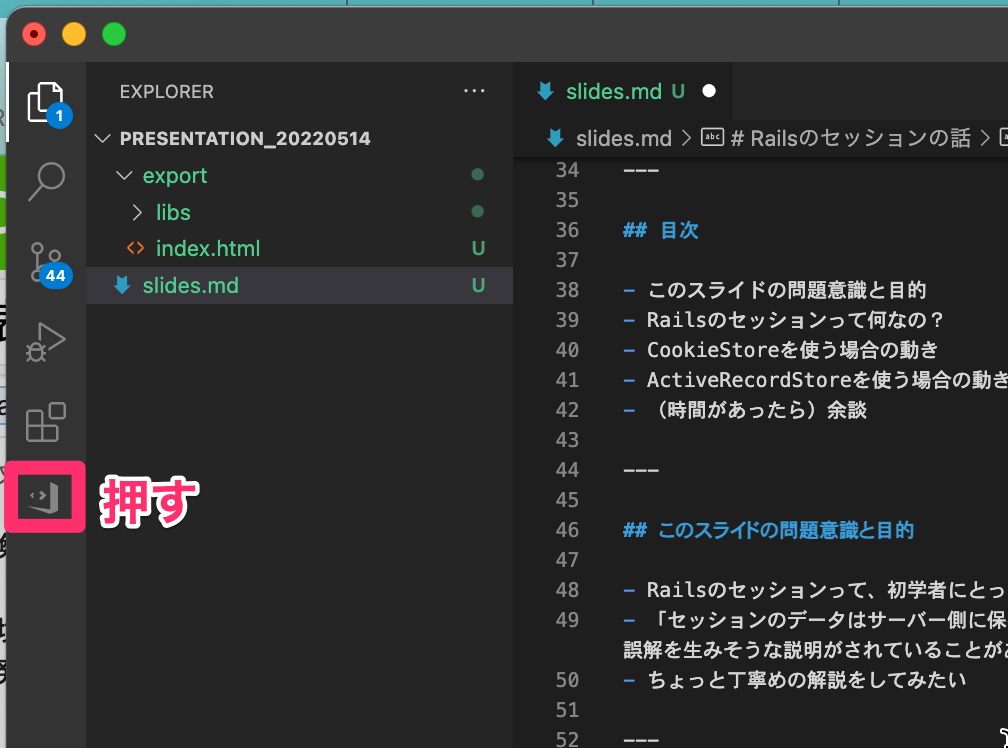Click the chevron after slides.md in breadcrumb
Viewport: 1008px width, 748px height.
coord(687,138)
